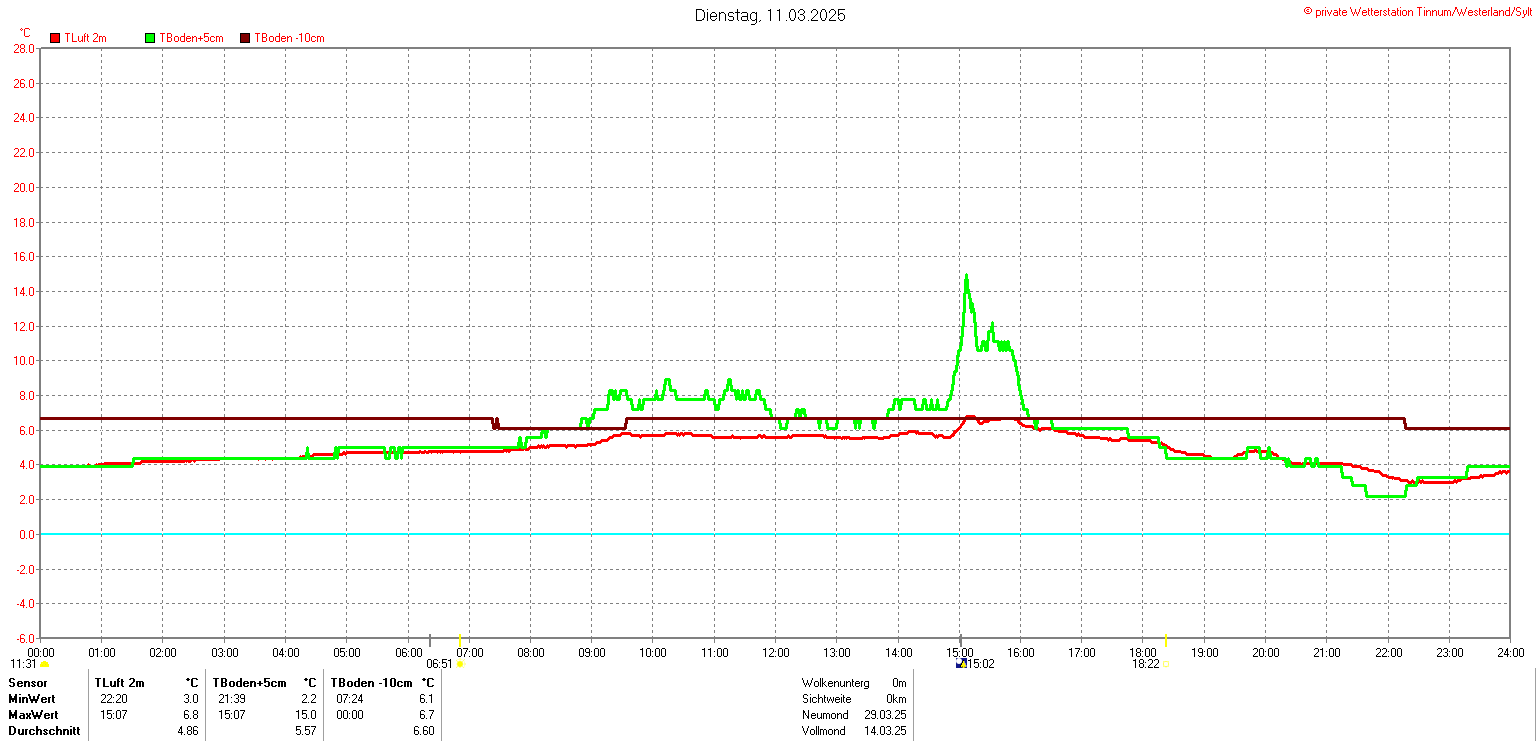Viewport: 1536px width, 741px height.
Task: Click the red TLuft 2m legend square
Action: point(55,38)
